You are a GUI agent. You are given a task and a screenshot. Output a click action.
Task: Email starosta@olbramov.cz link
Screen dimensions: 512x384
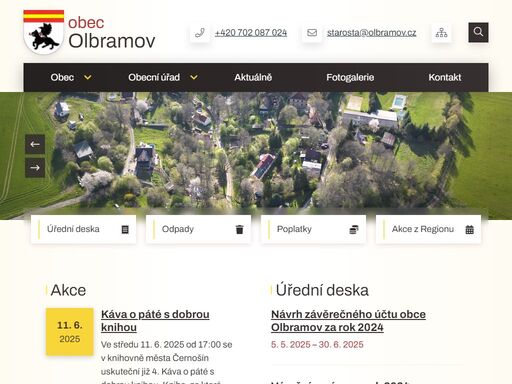click(372, 33)
